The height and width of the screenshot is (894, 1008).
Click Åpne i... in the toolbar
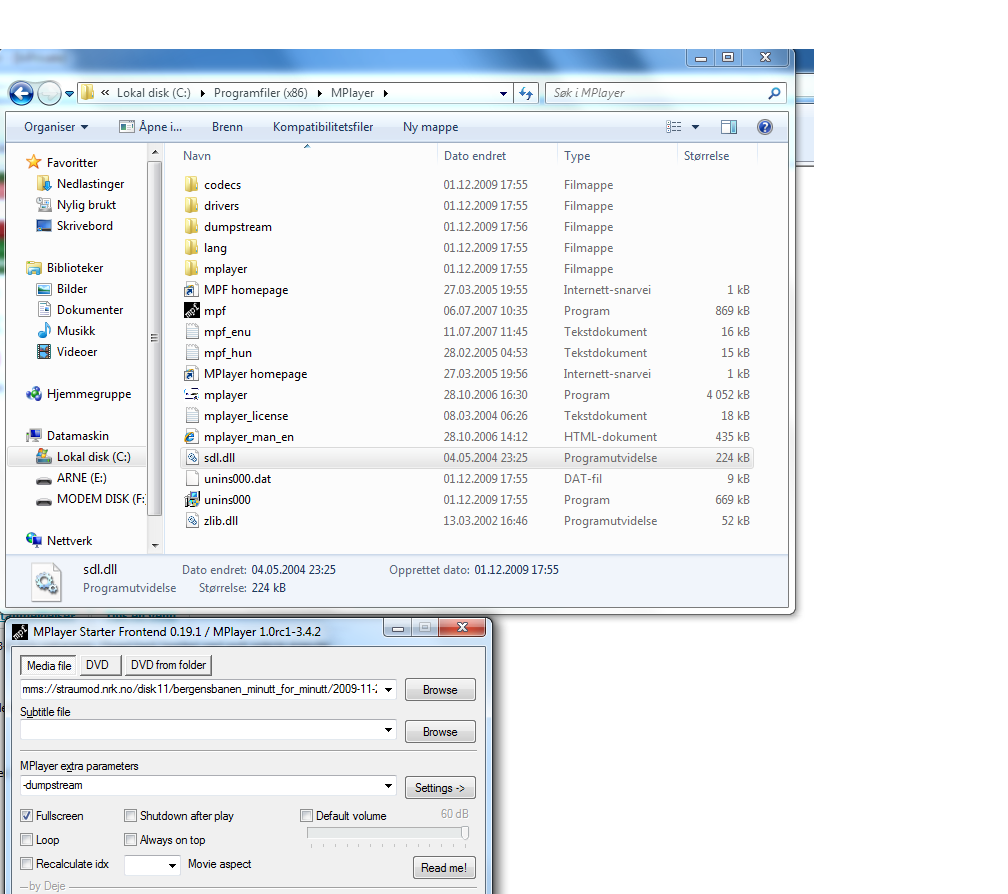click(151, 127)
